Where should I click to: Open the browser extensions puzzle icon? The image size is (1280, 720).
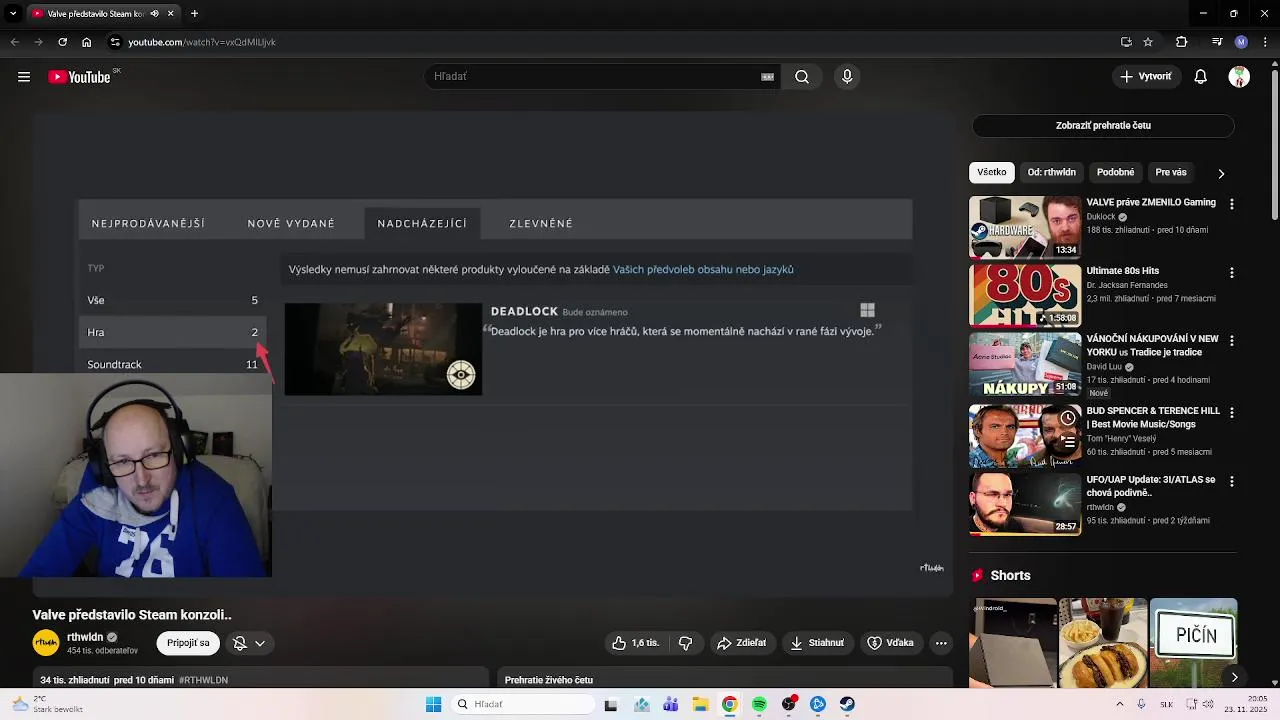click(x=1181, y=42)
